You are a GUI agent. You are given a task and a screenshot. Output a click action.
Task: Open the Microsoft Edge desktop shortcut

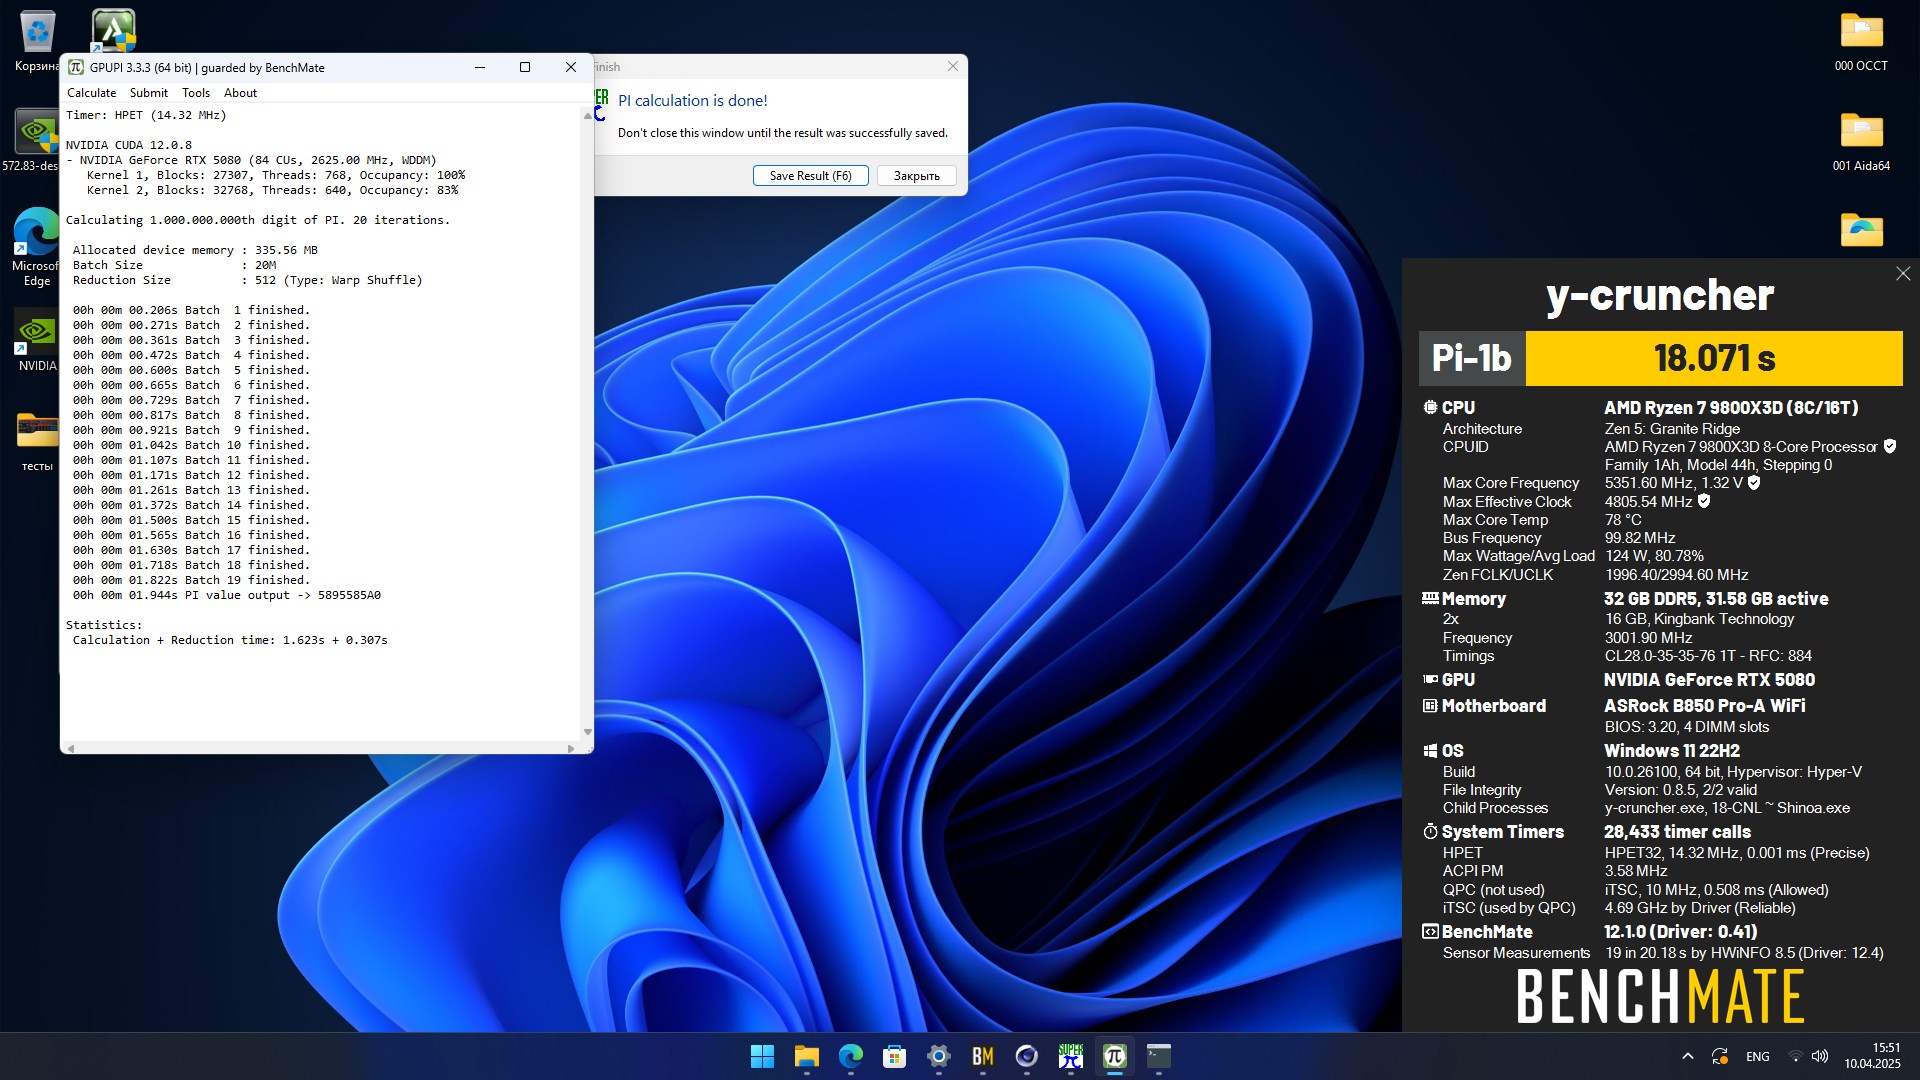pos(37,247)
